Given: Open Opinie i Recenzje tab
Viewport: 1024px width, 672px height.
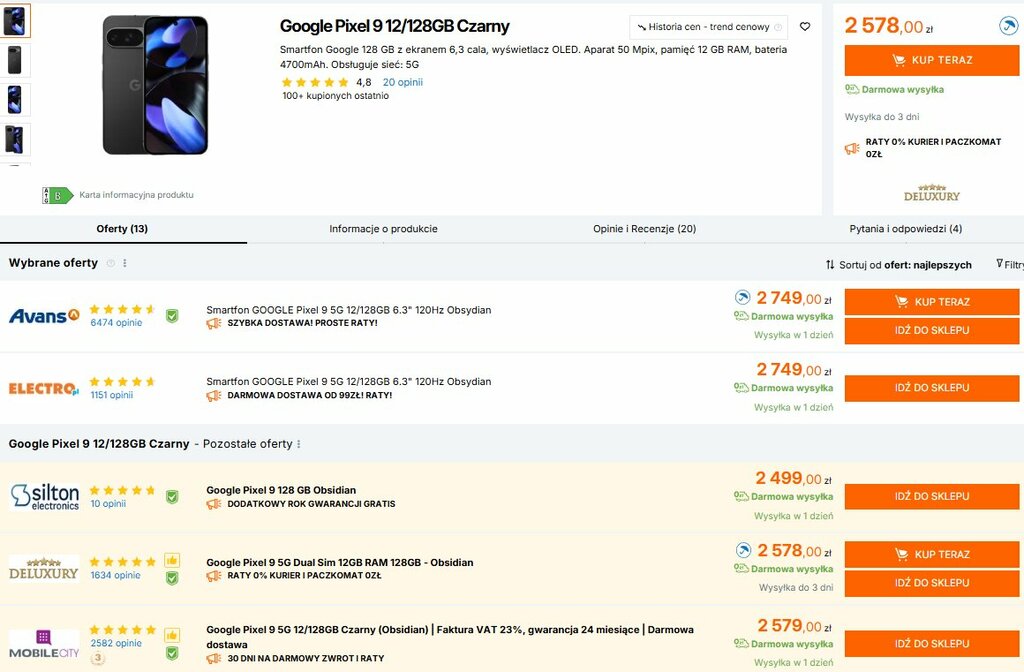Looking at the screenshot, I should (x=644, y=229).
